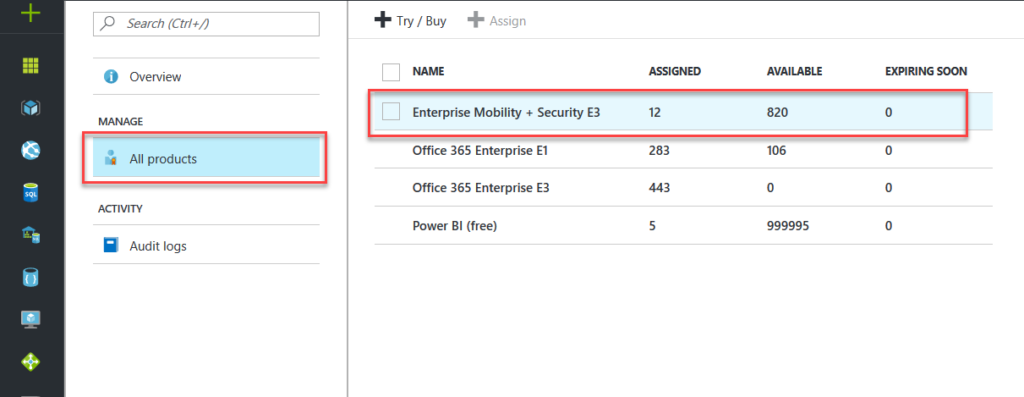Sort by the AVAILABLE column header
The height and width of the screenshot is (397, 1024).
tap(794, 72)
